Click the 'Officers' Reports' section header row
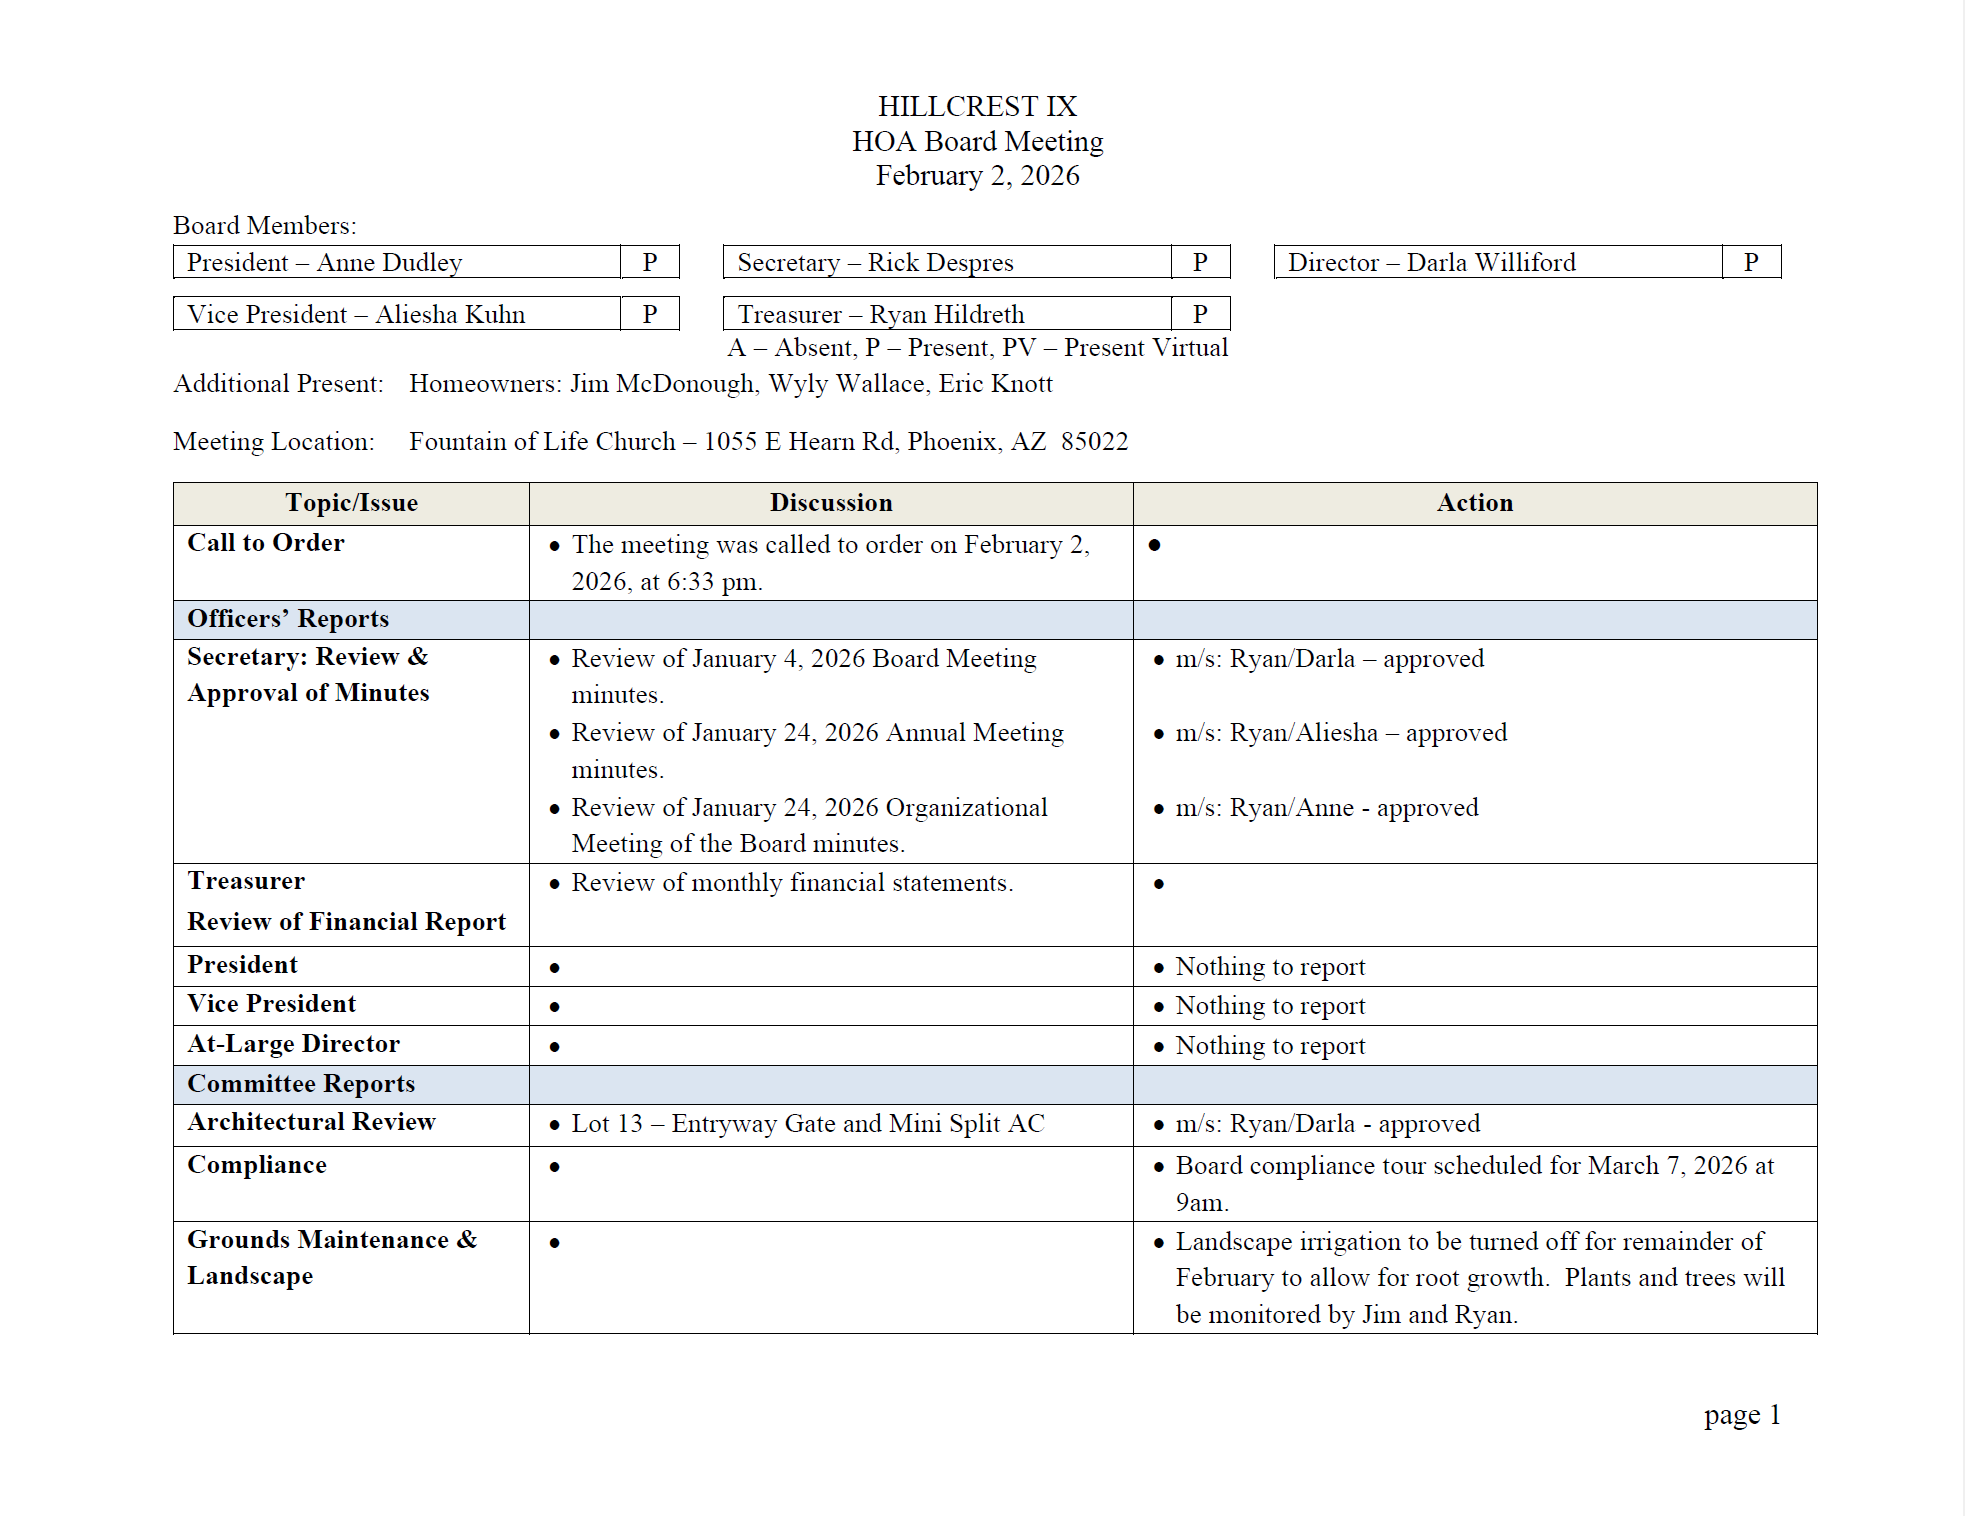The image size is (1965, 1516). [x=288, y=619]
